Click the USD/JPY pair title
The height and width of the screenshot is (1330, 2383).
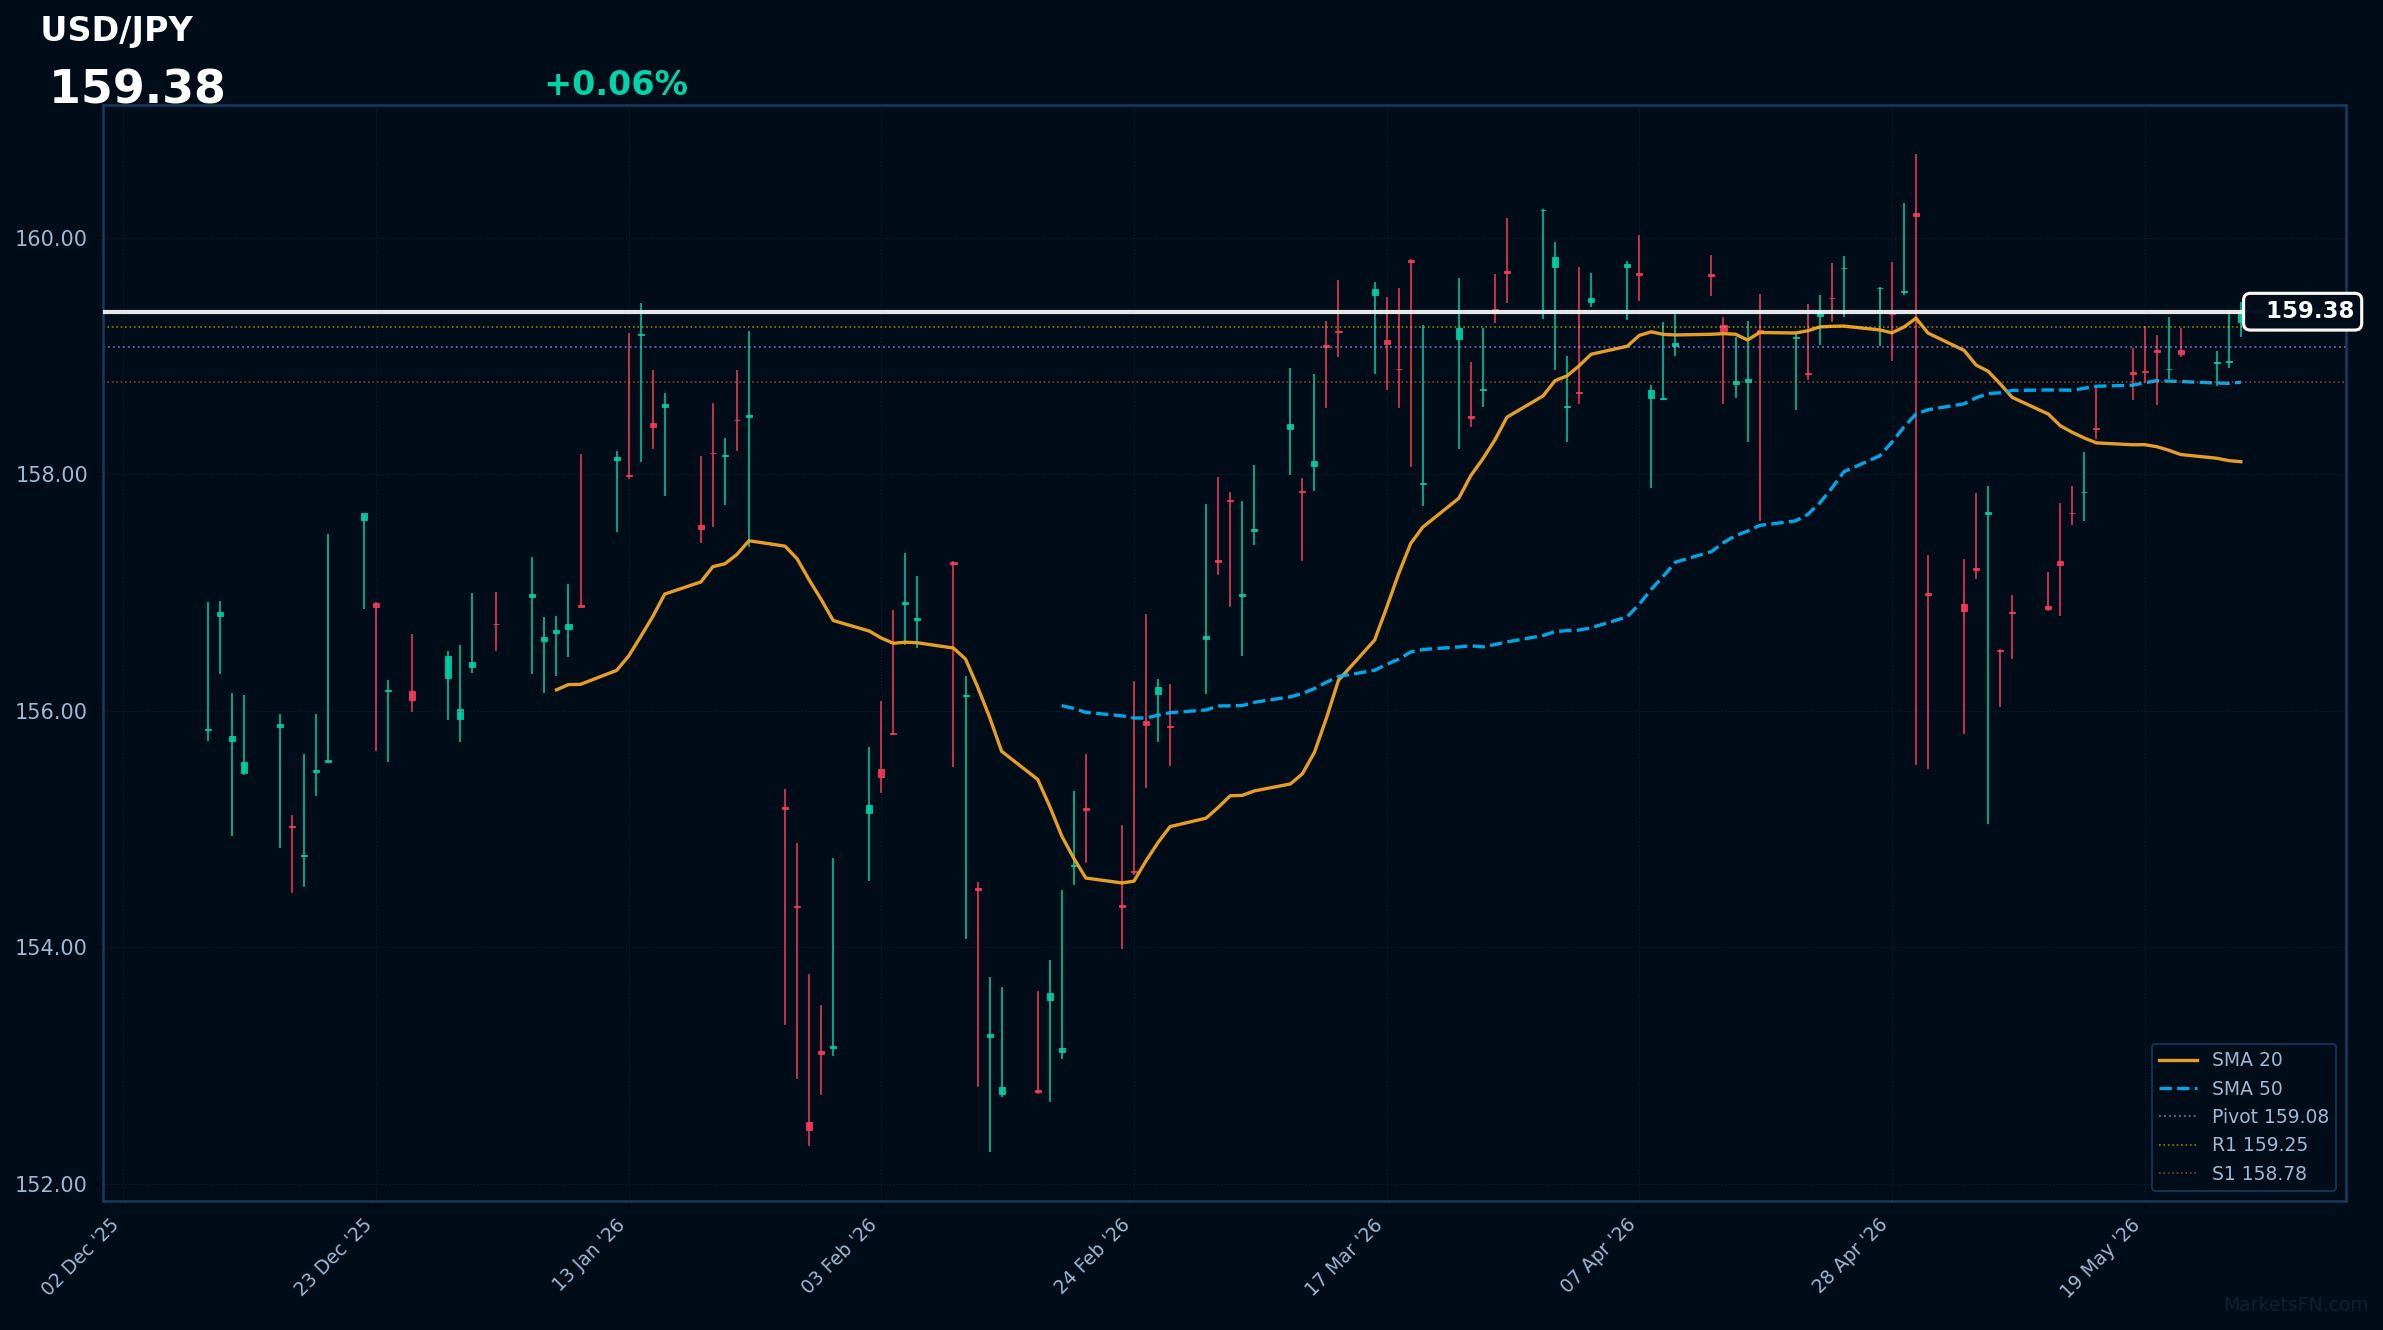coord(116,30)
